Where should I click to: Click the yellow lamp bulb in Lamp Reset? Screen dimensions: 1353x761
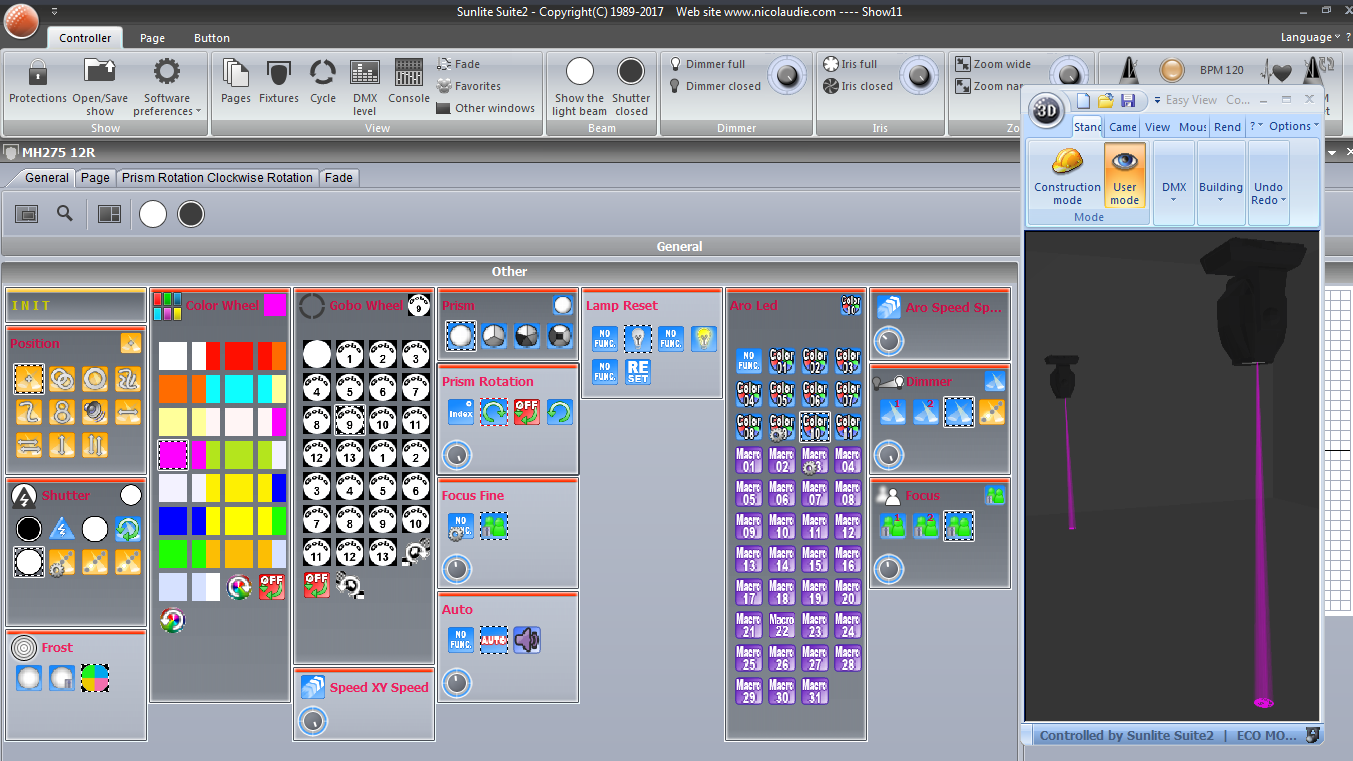[704, 339]
